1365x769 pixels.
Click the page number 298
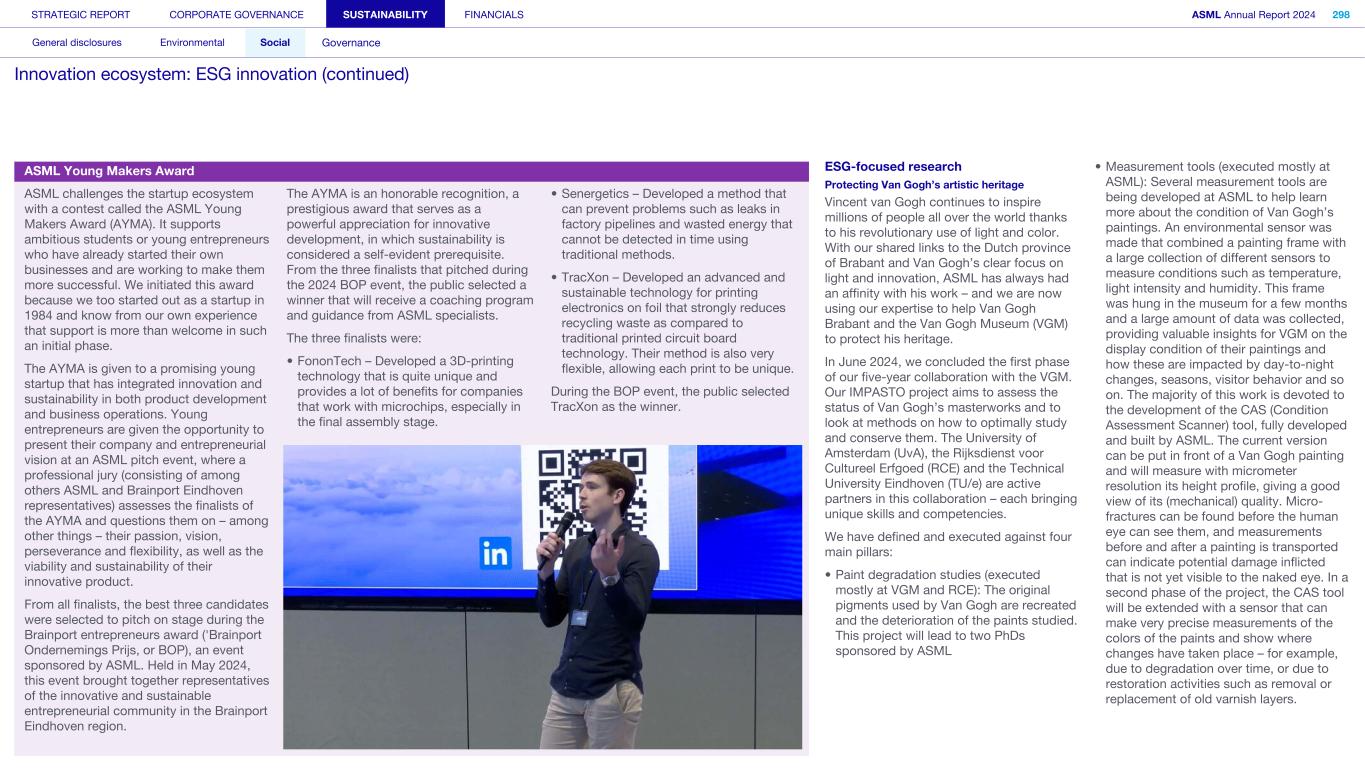pyautogui.click(x=1340, y=14)
